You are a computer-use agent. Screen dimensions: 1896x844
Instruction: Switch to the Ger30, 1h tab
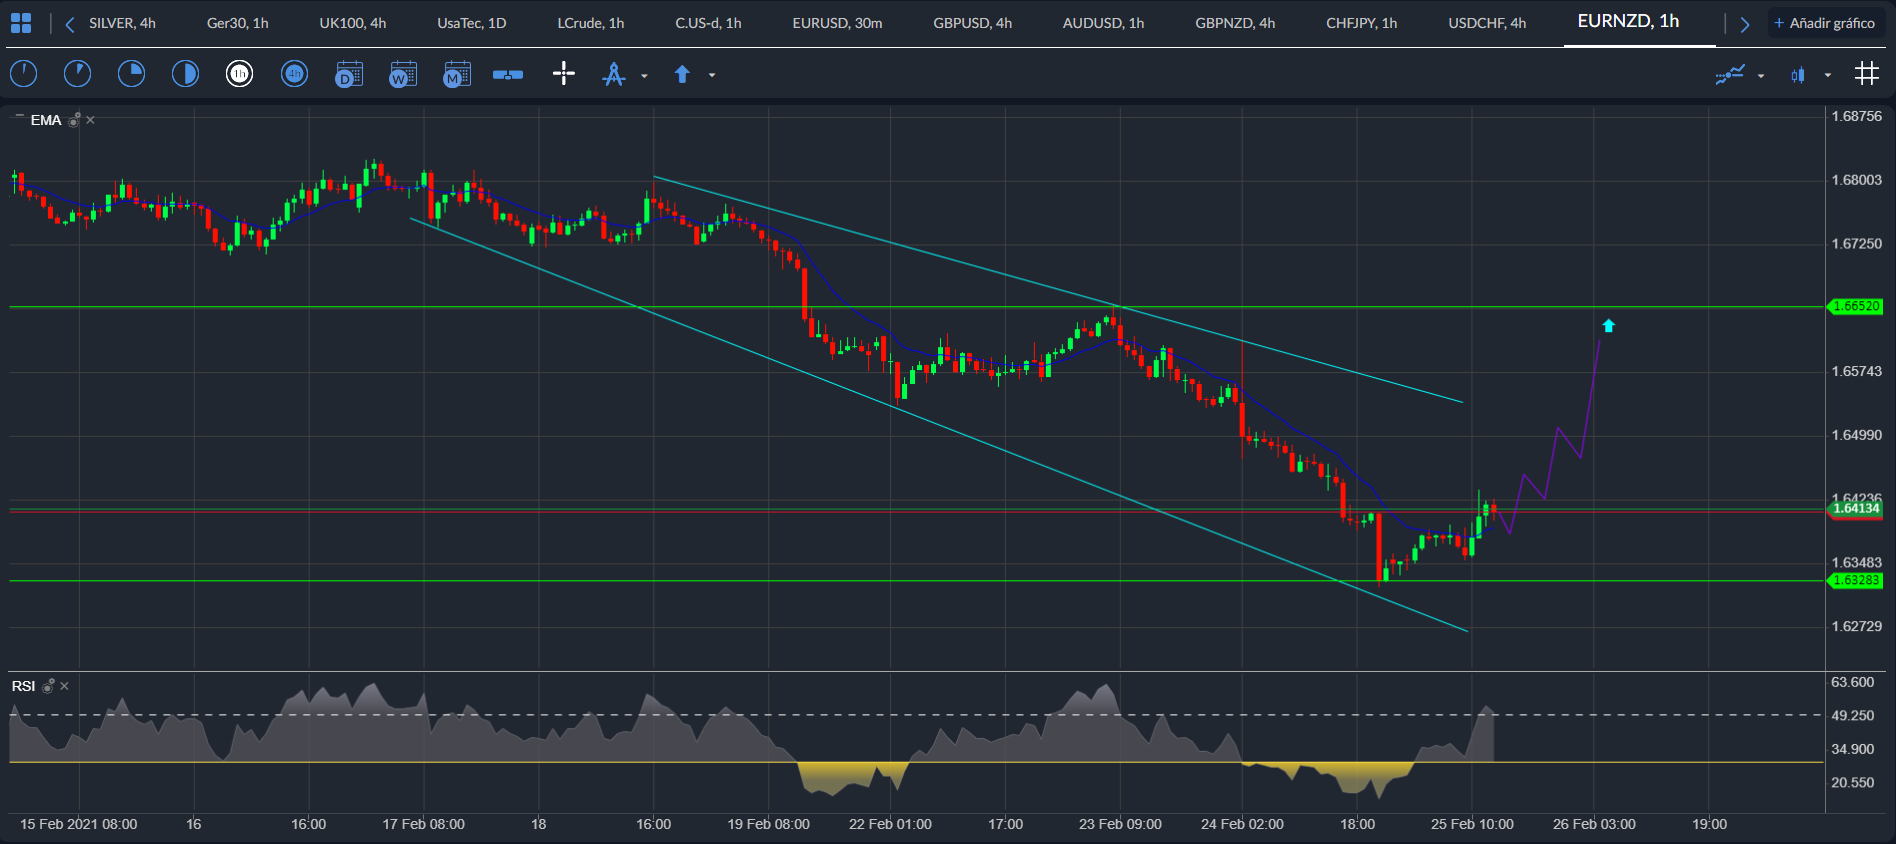[x=238, y=23]
